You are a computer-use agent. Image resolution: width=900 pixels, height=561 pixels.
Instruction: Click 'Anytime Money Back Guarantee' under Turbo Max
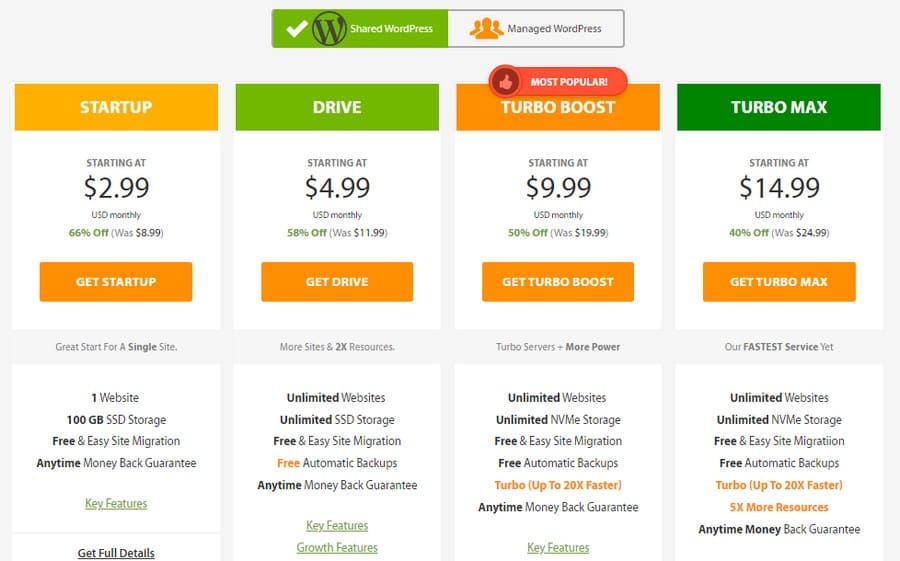pyautogui.click(x=779, y=529)
